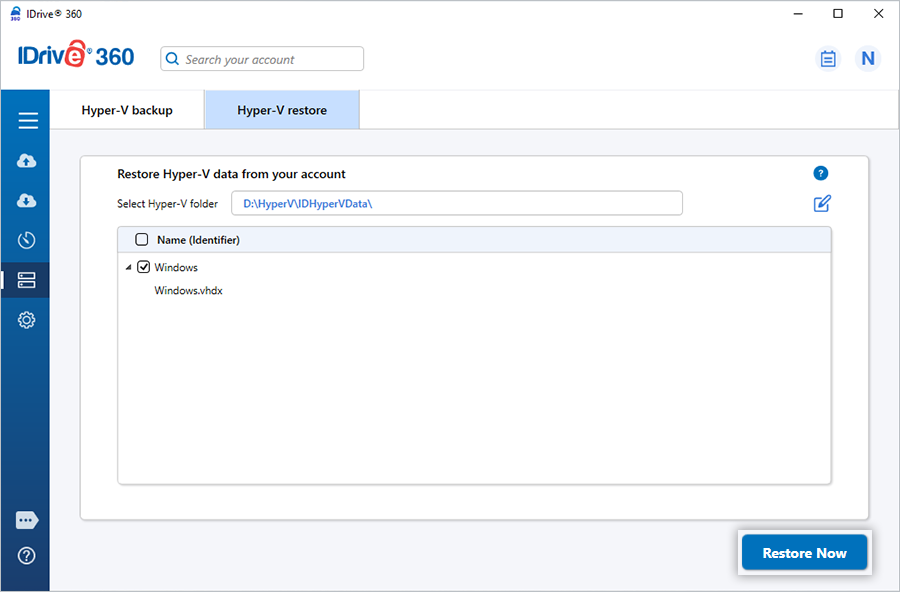Open the hamburger menu in sidebar
The image size is (900, 592).
coord(27,121)
